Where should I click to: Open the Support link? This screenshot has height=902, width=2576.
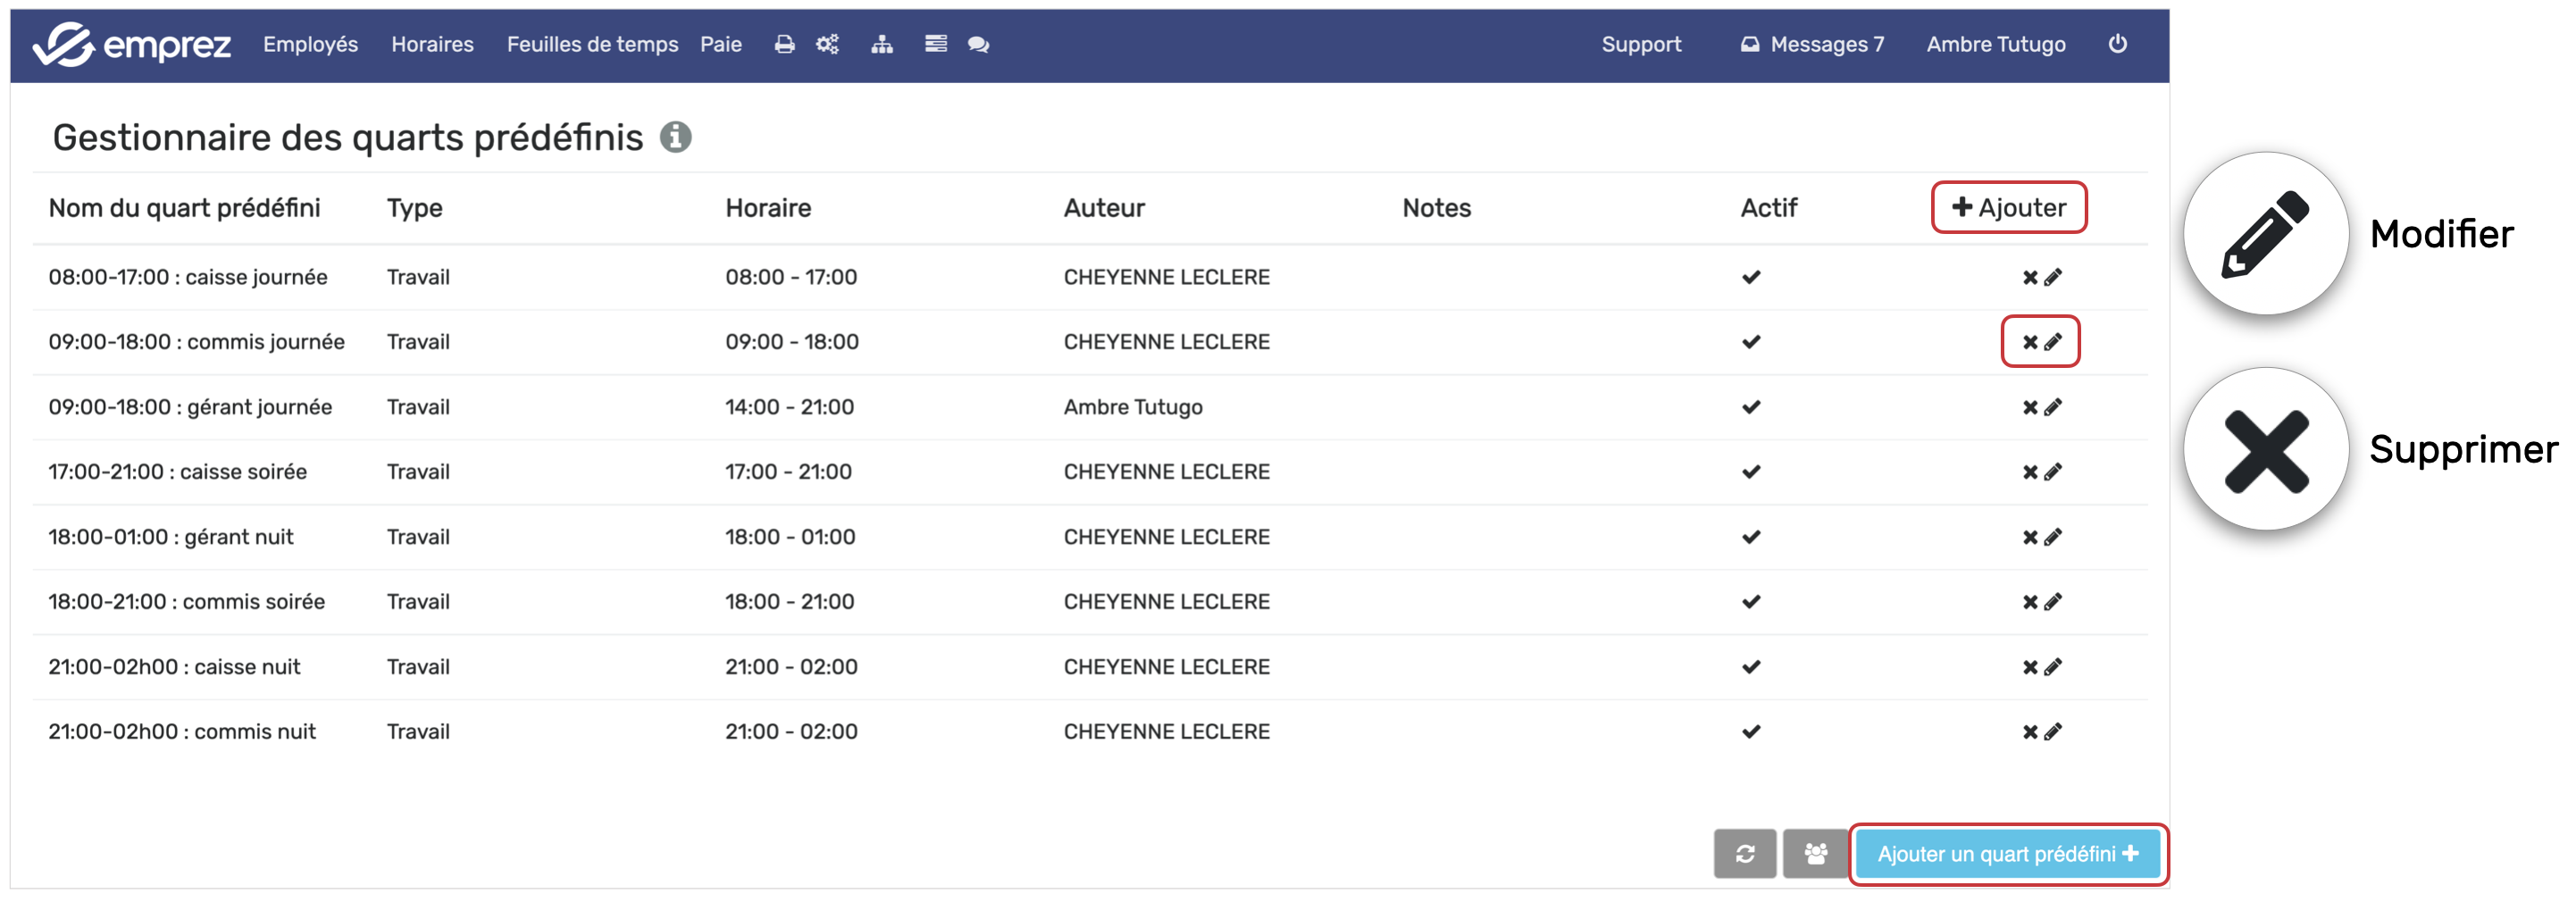(x=1641, y=45)
